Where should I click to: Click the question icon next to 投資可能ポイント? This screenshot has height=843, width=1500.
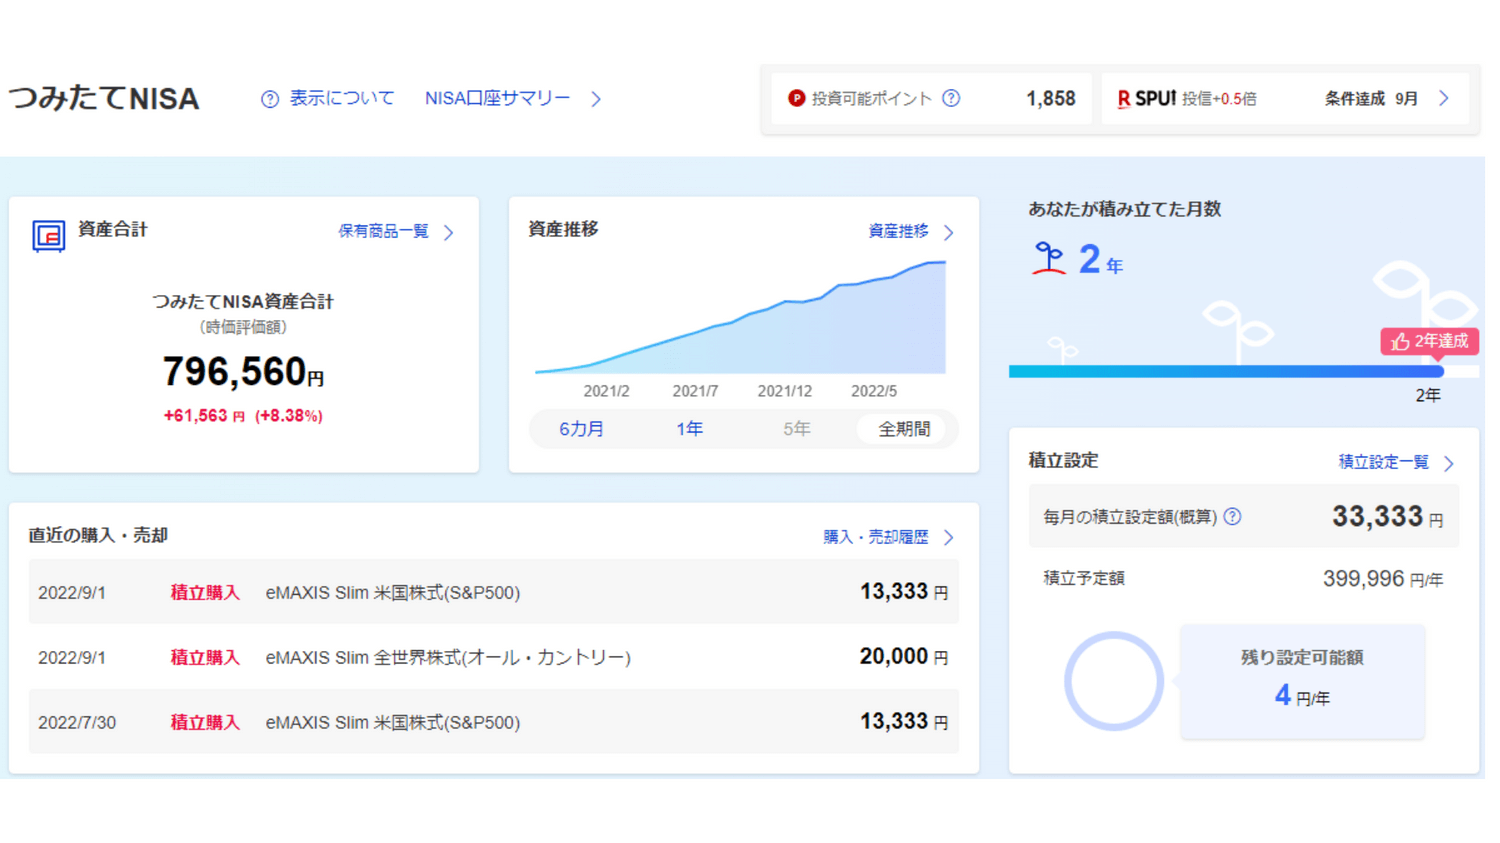[x=951, y=98]
